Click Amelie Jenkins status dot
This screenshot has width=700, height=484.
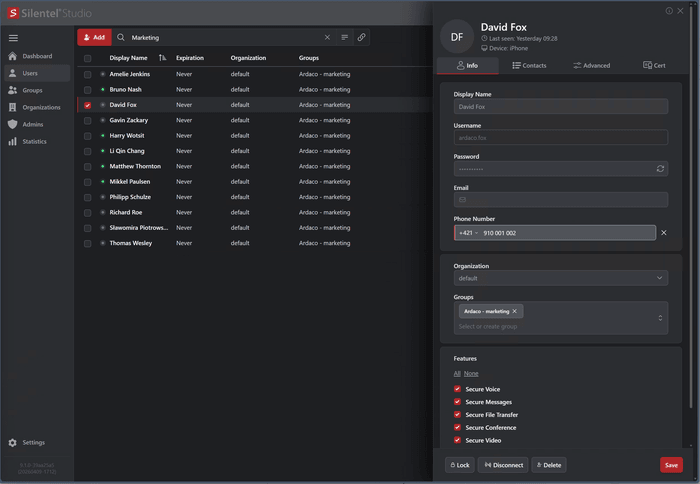103,74
